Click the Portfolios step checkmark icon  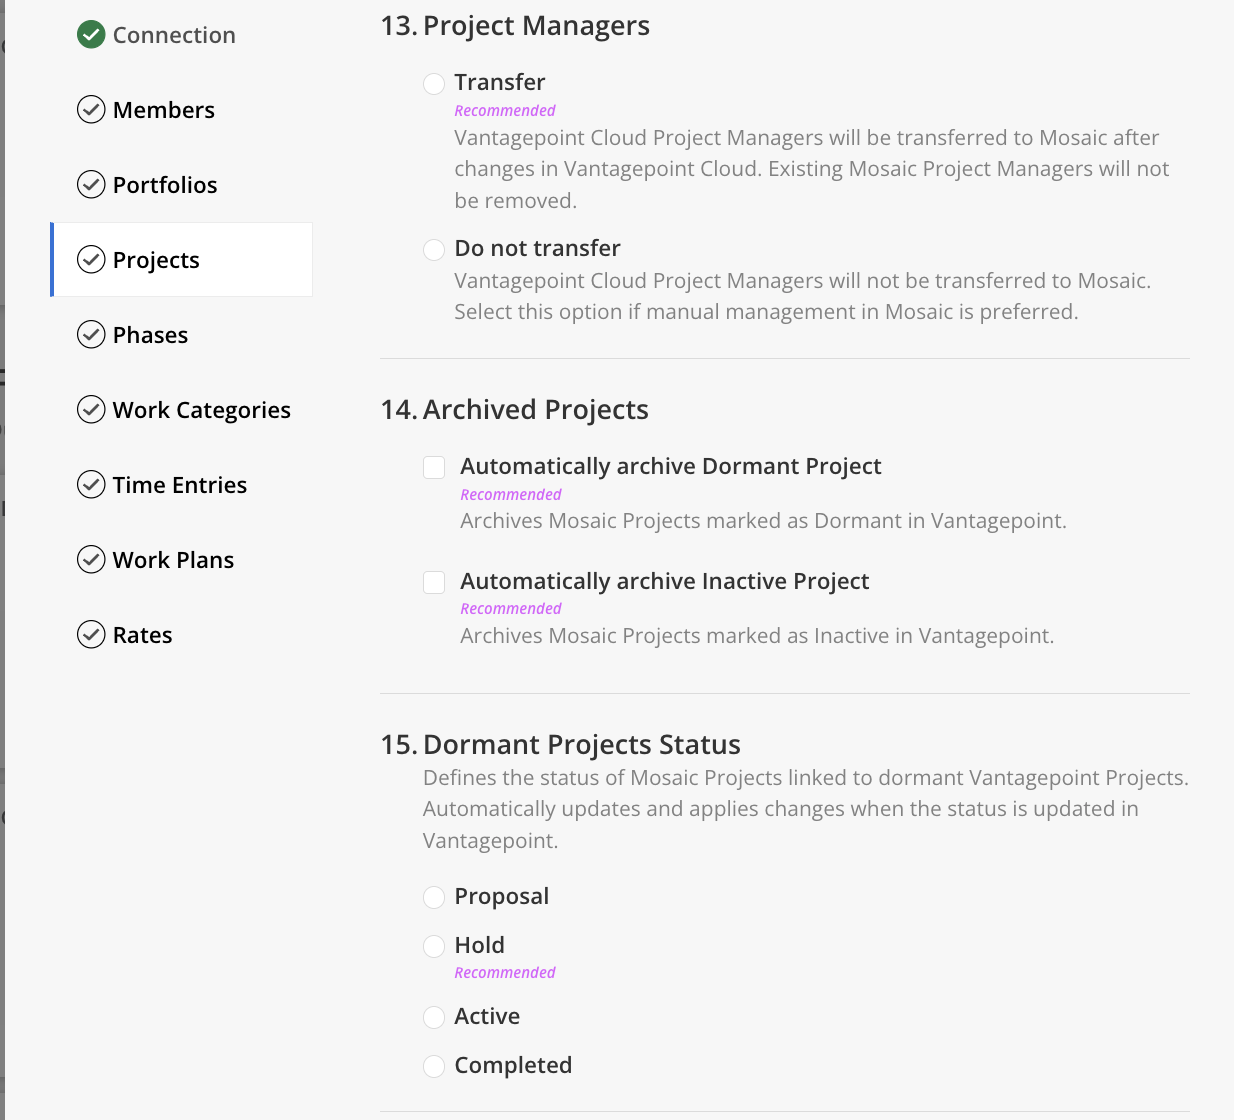[x=91, y=185]
